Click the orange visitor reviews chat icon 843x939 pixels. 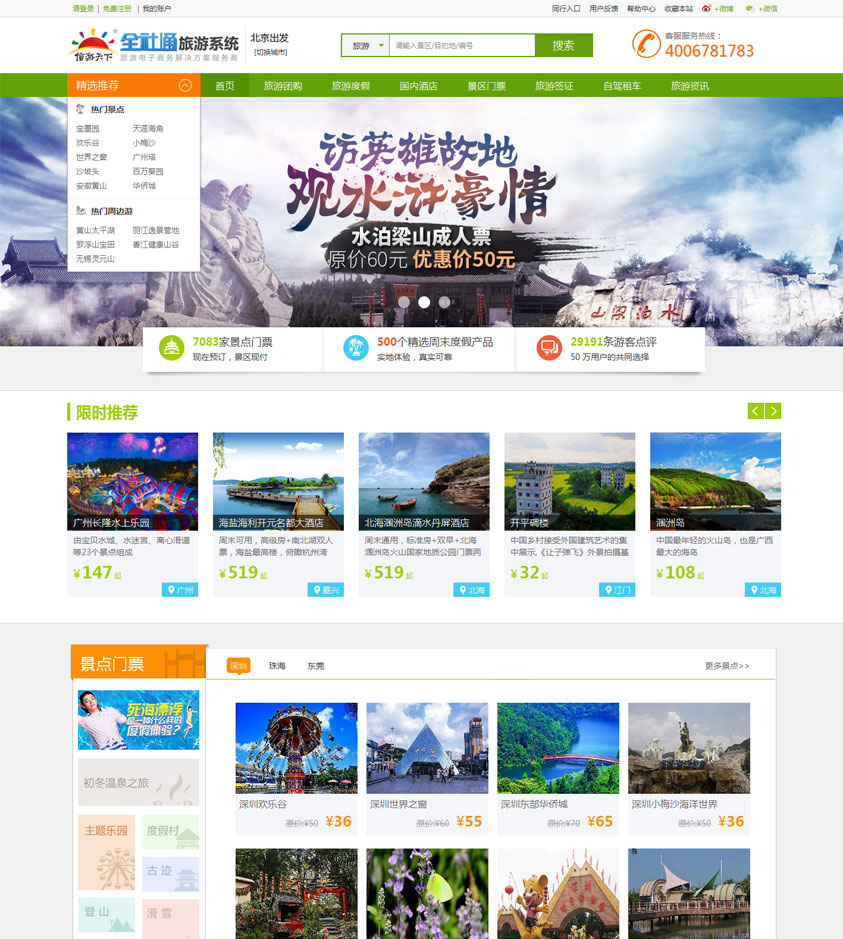point(549,348)
